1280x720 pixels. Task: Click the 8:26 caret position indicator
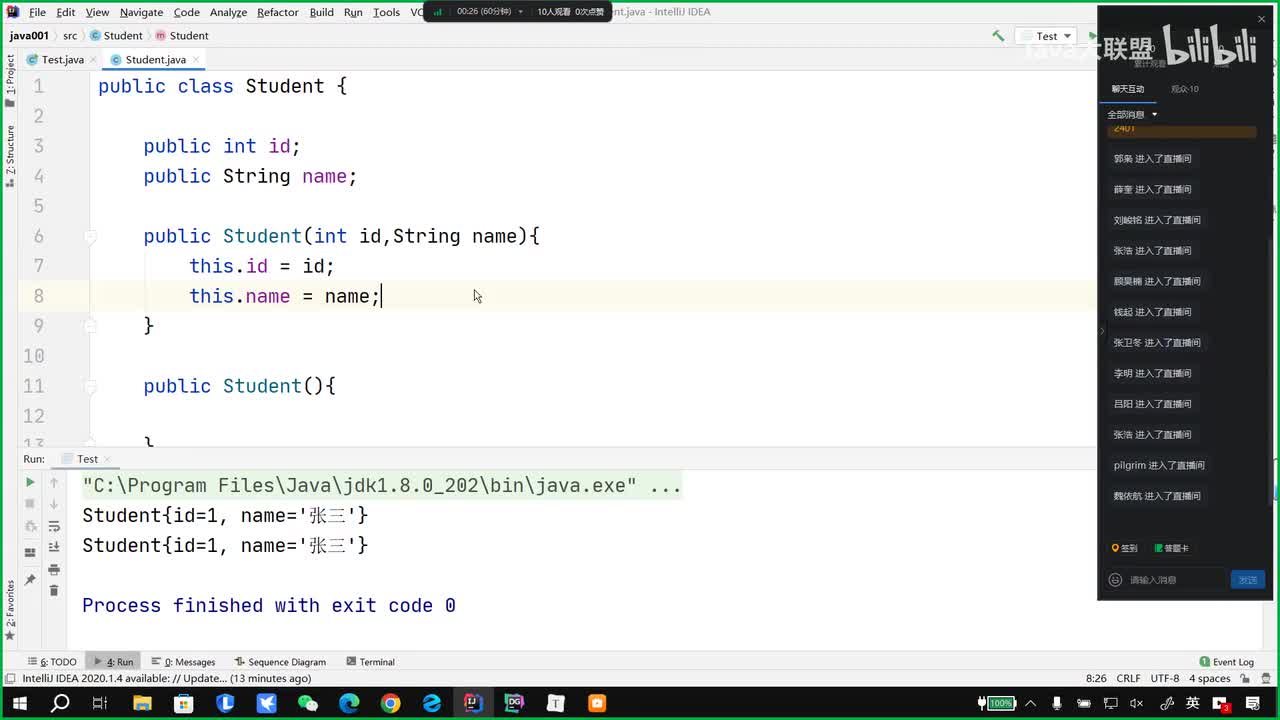(1096, 678)
